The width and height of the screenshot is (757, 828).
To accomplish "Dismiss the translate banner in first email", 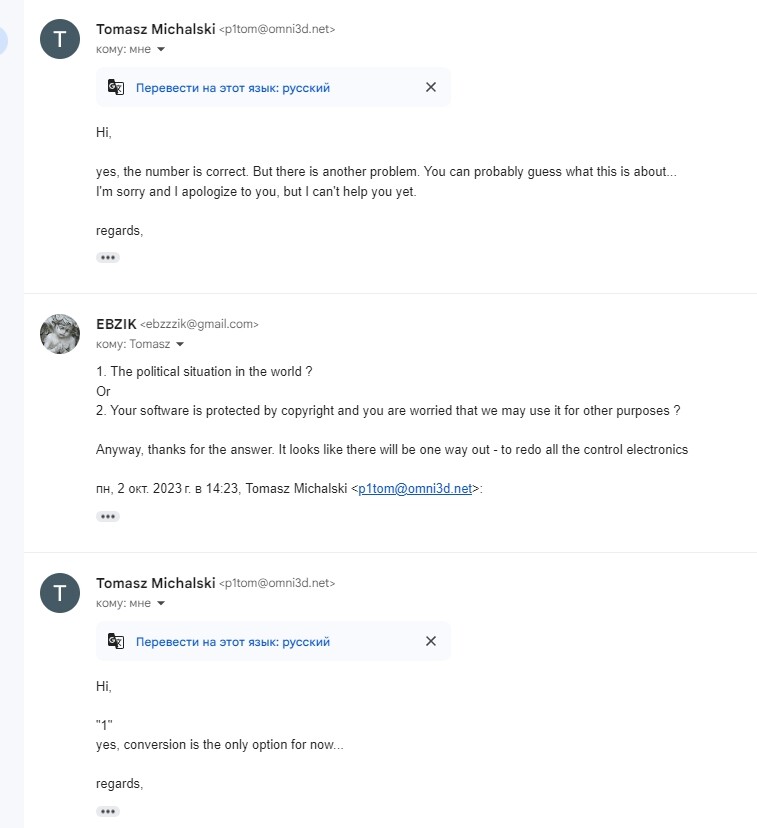I will click(x=431, y=87).
